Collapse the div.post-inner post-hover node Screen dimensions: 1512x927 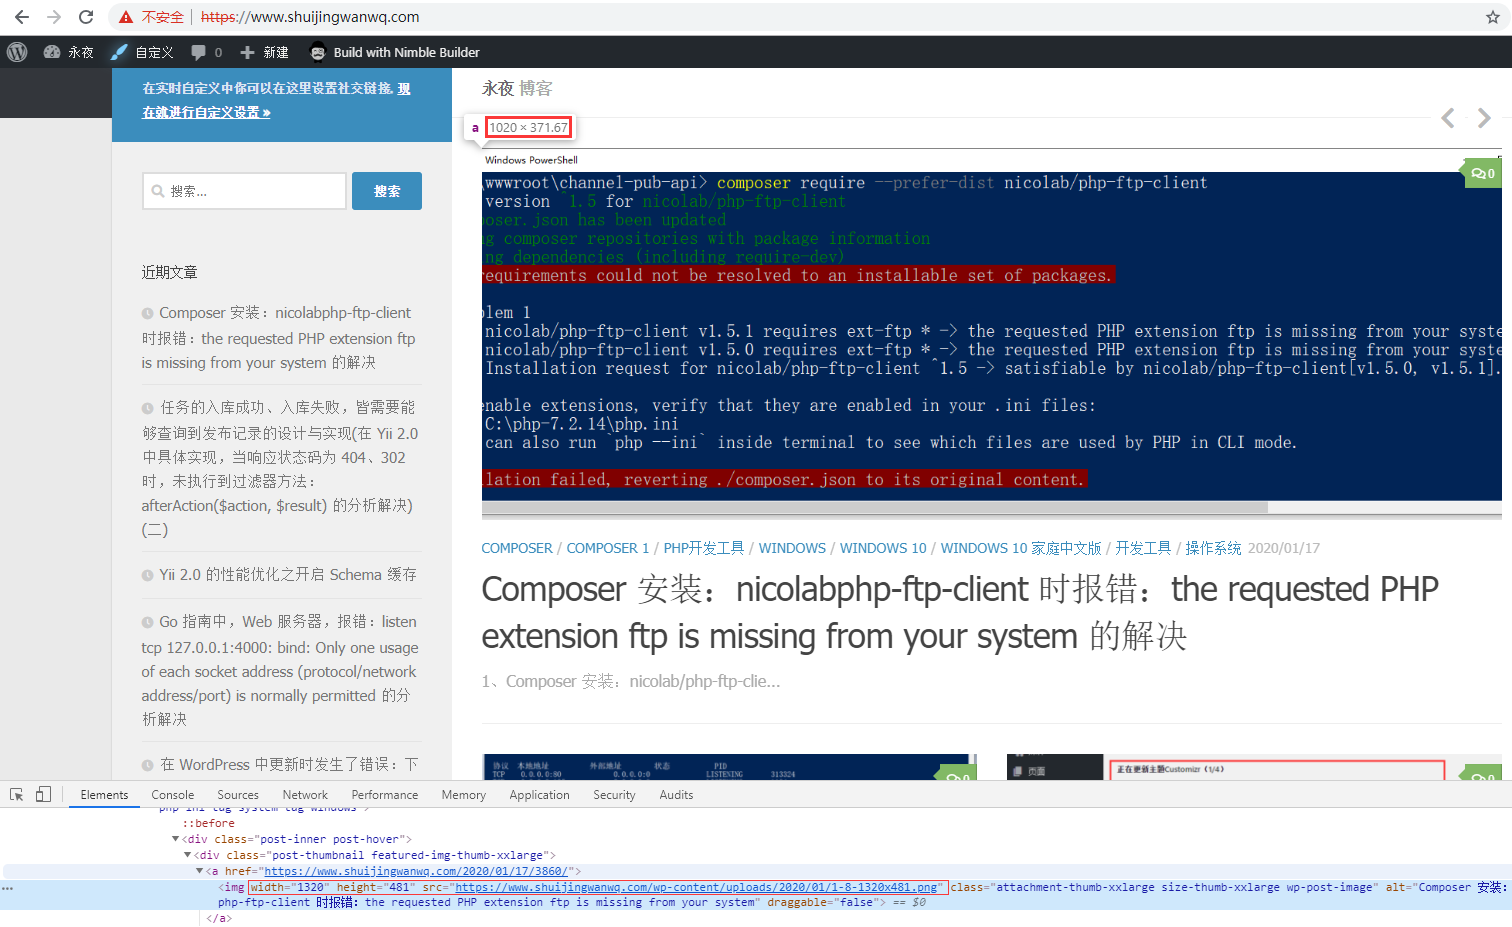point(176,840)
